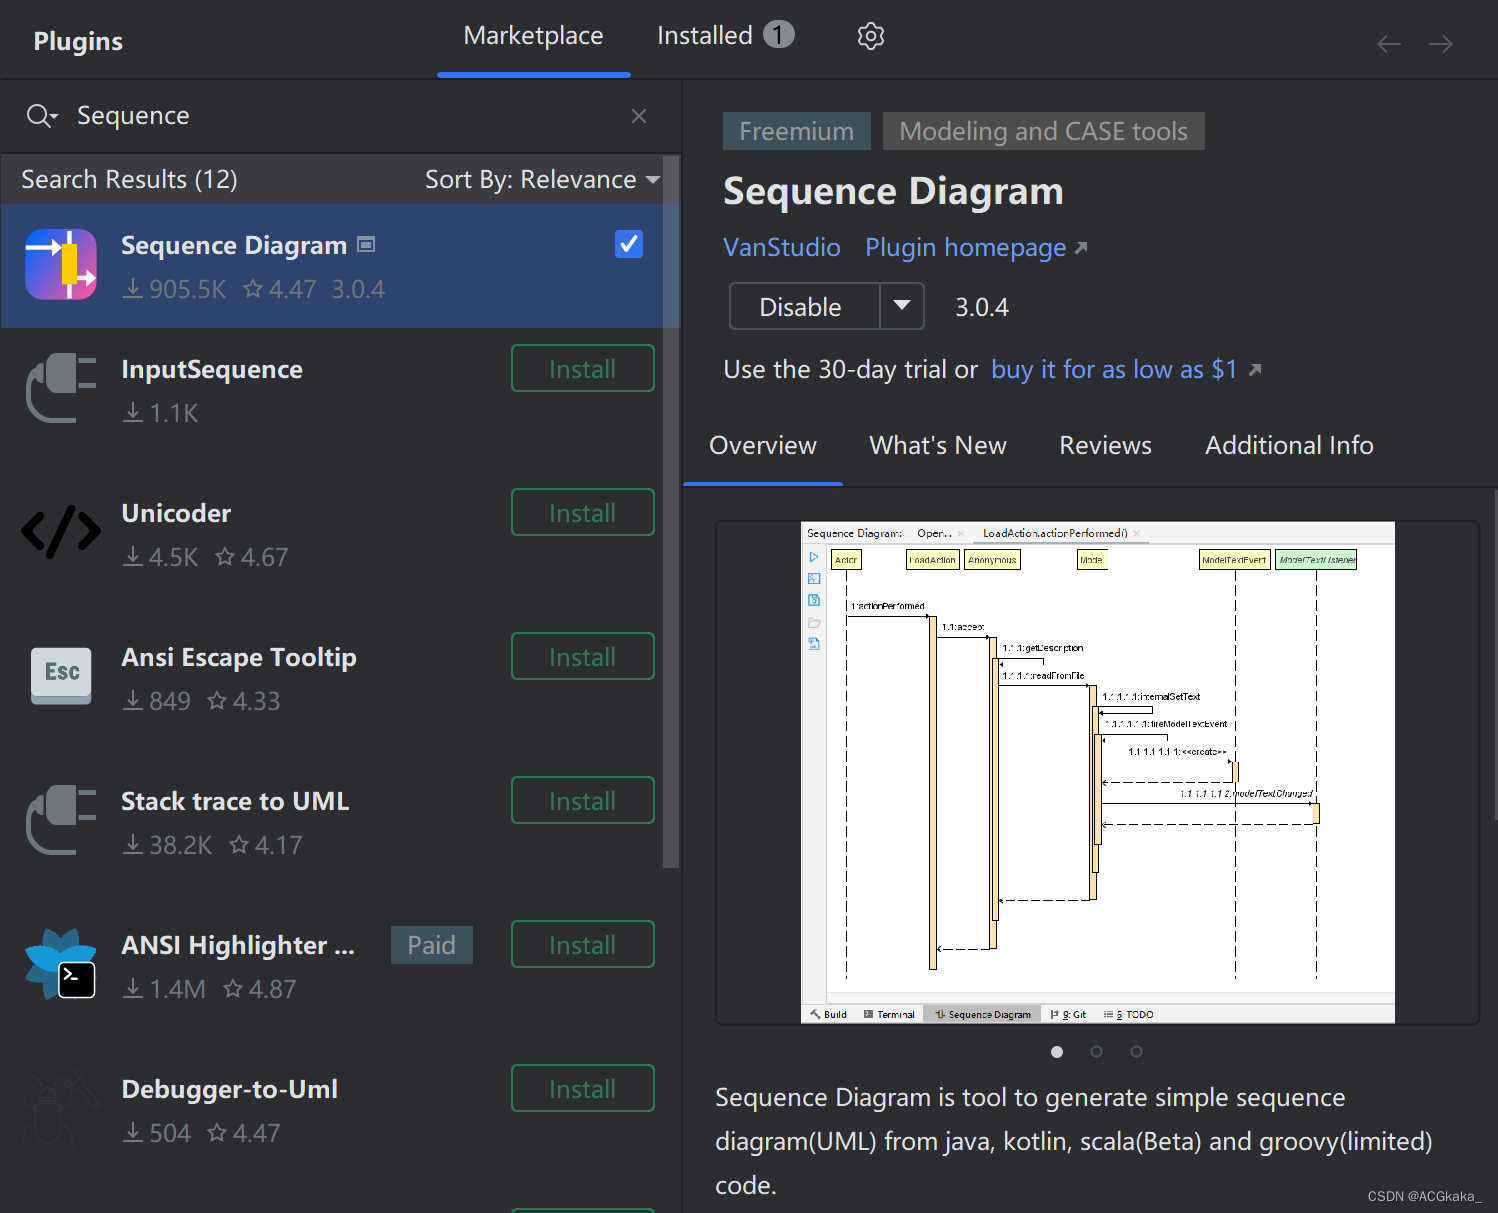1498x1213 pixels.
Task: Select the Debugger-to-Uml row title
Action: (x=230, y=1090)
